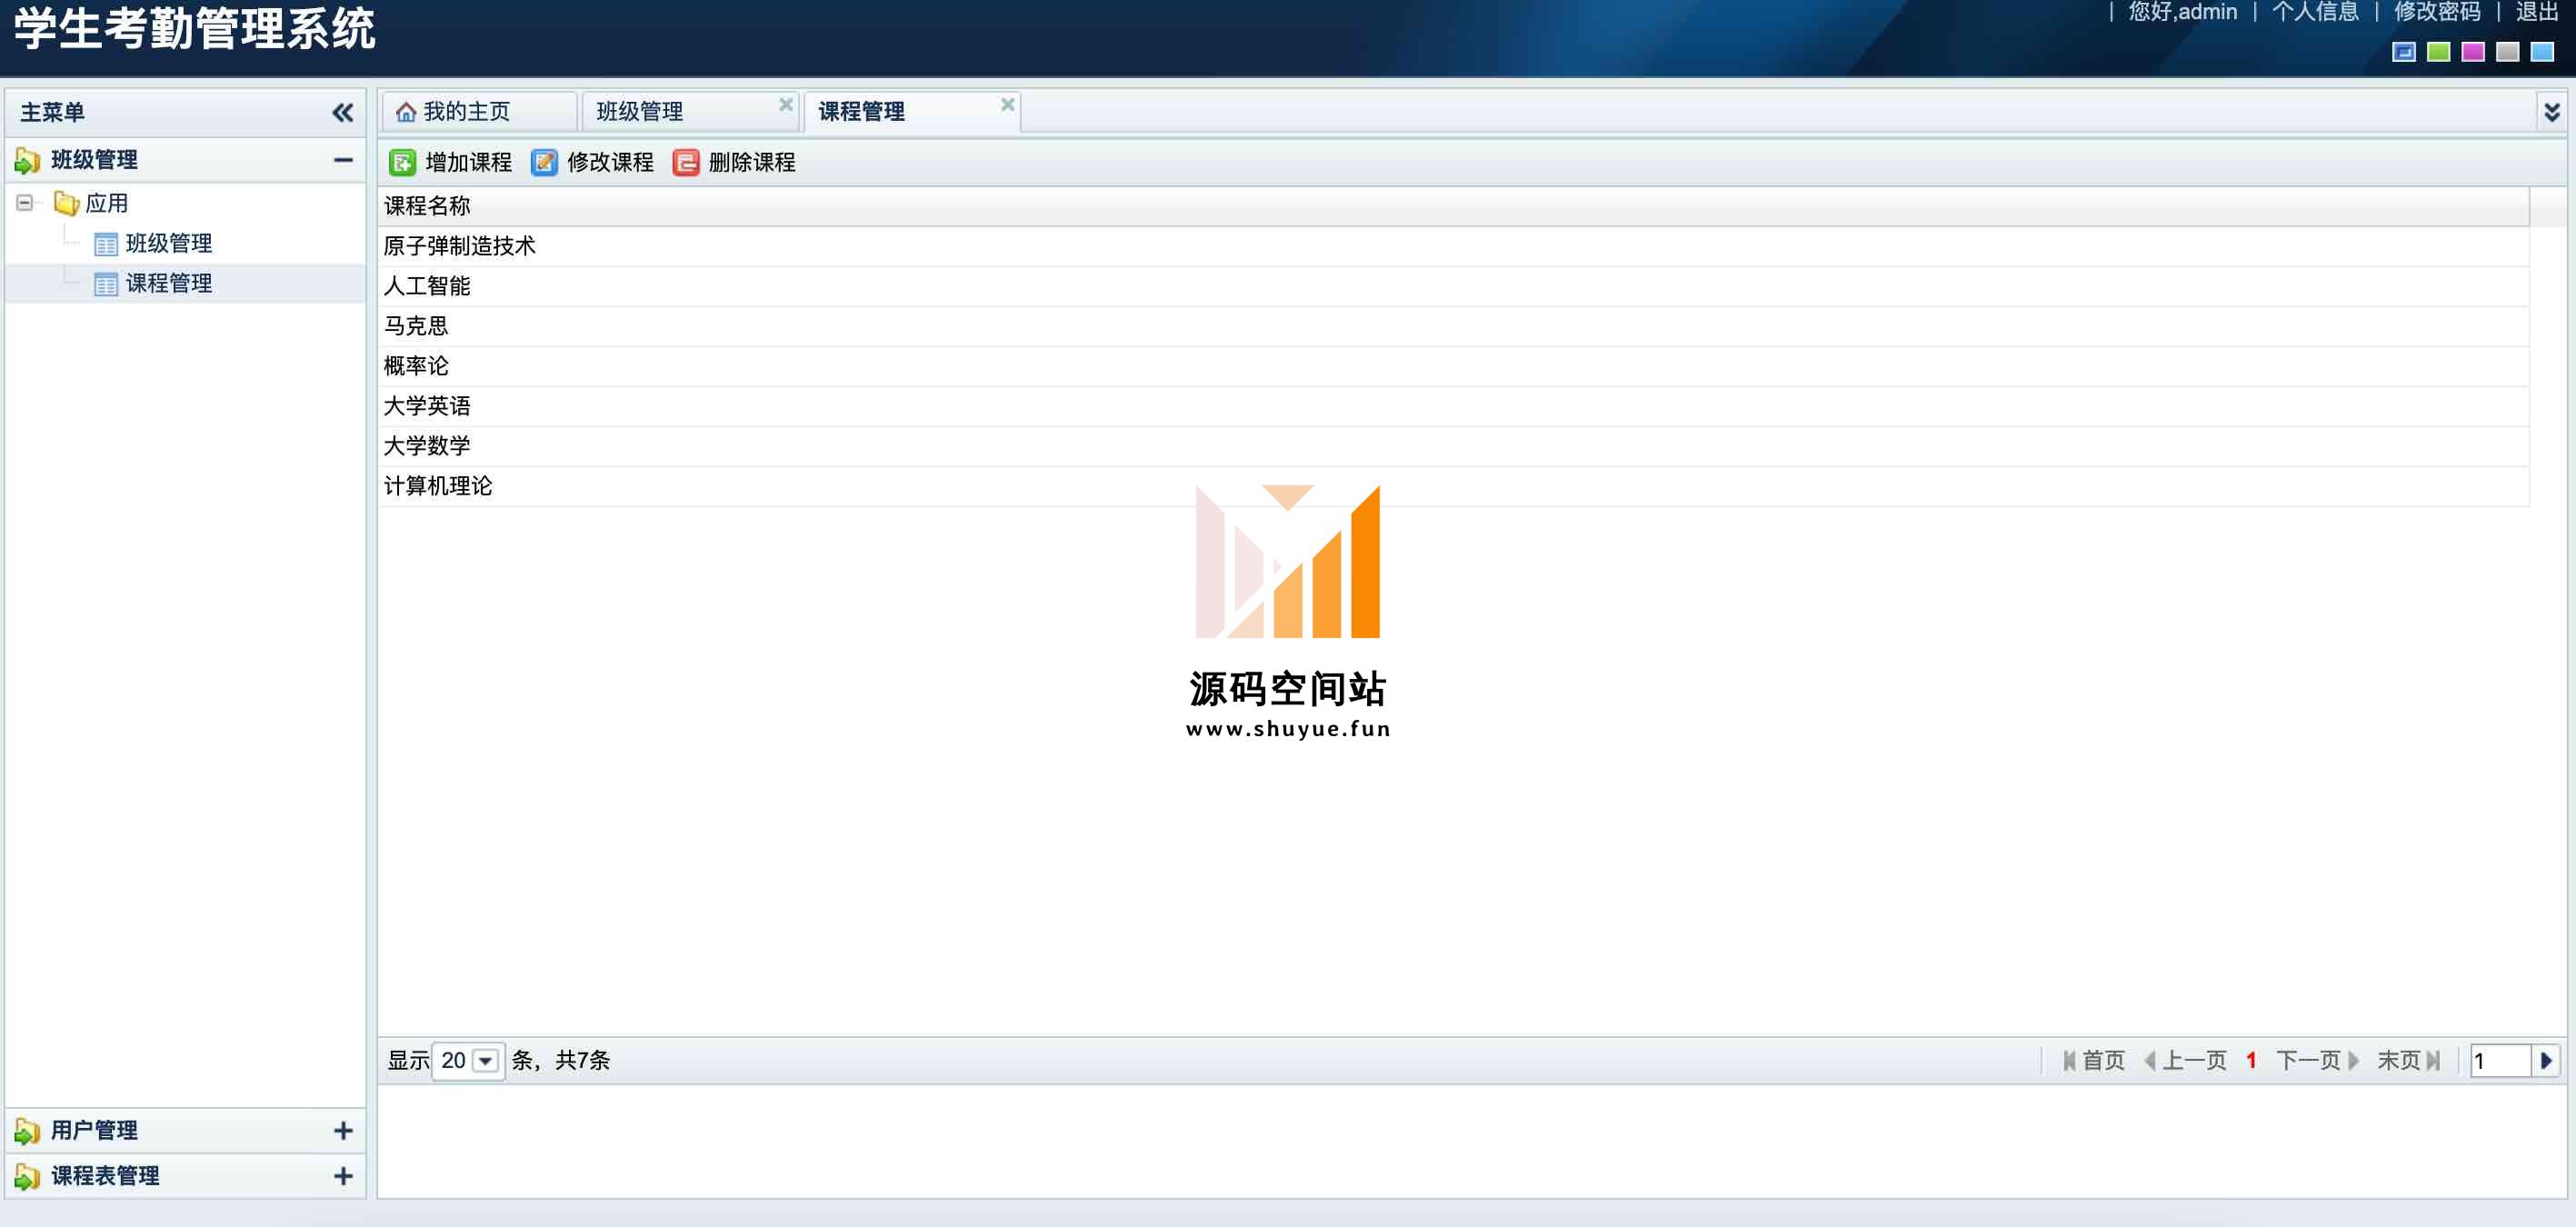Select the row 大学数学
This screenshot has height=1227, width=2576.
1453,446
